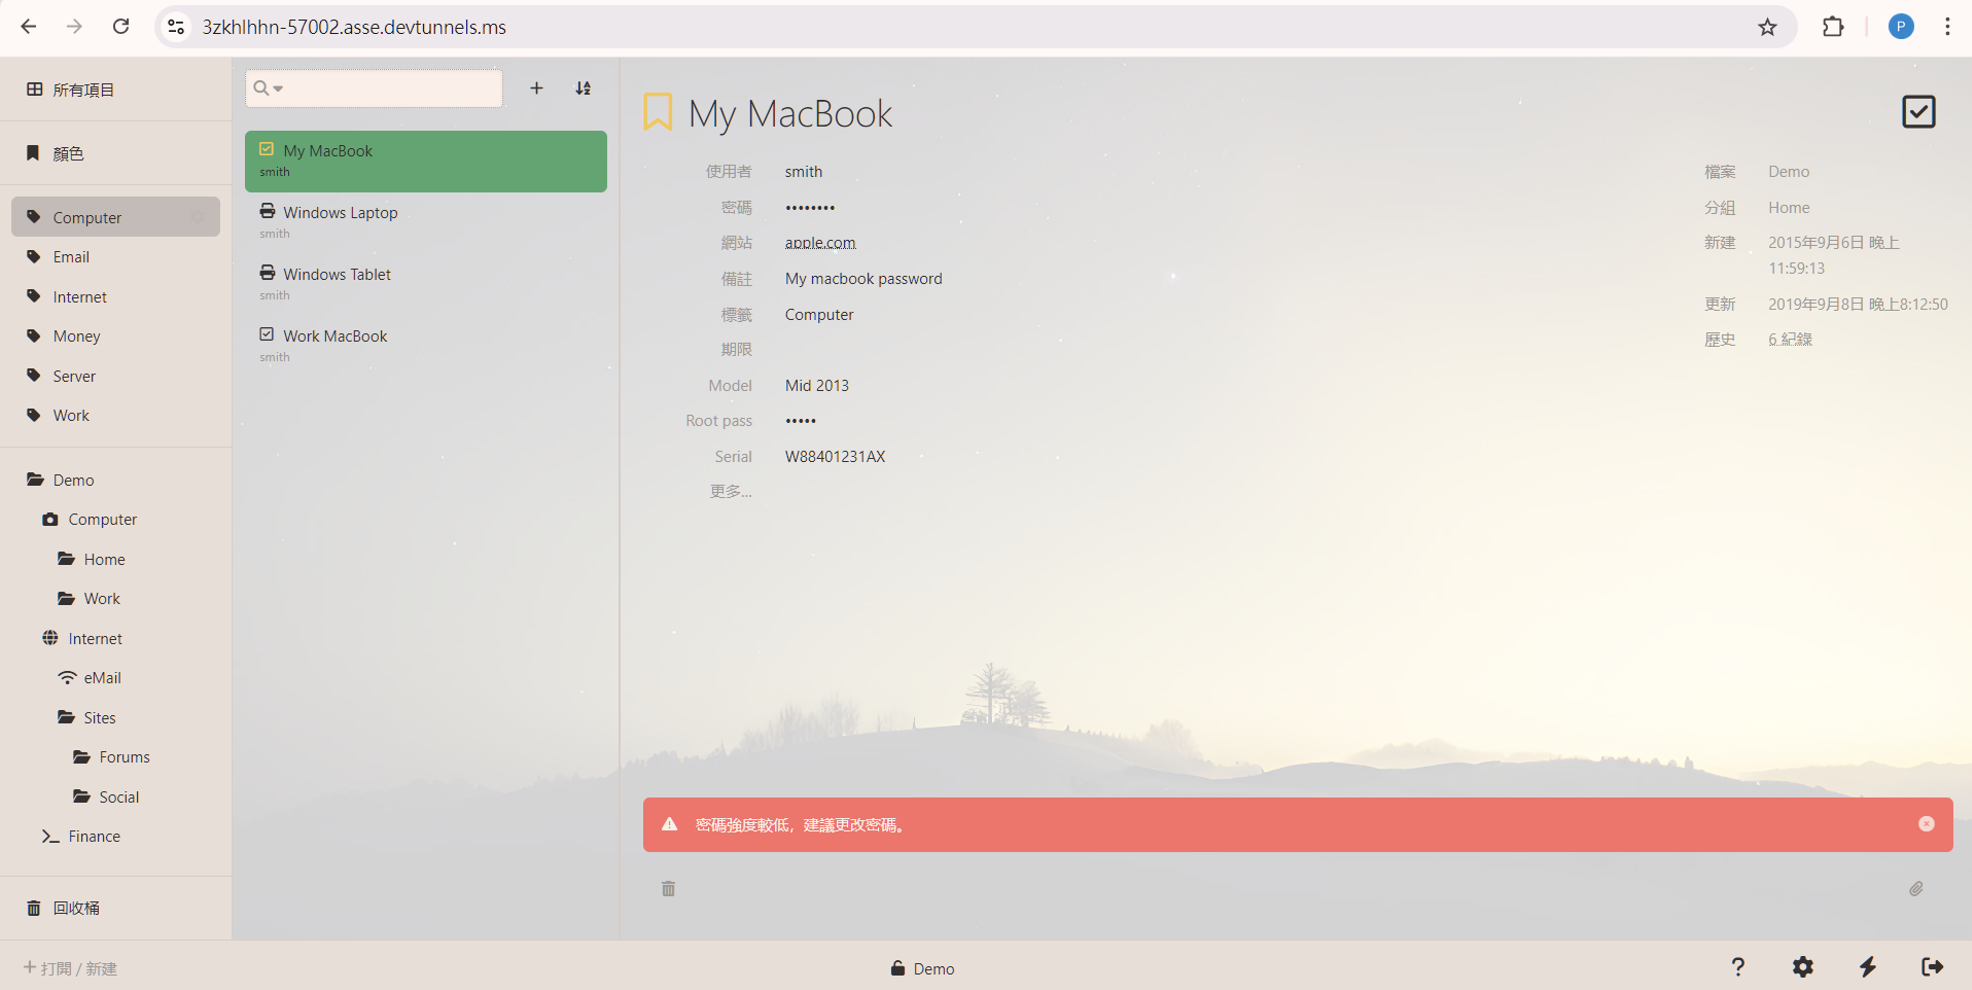Image resolution: width=1972 pixels, height=990 pixels.
Task: Expand the Internet folder under Demo
Action: point(95,638)
